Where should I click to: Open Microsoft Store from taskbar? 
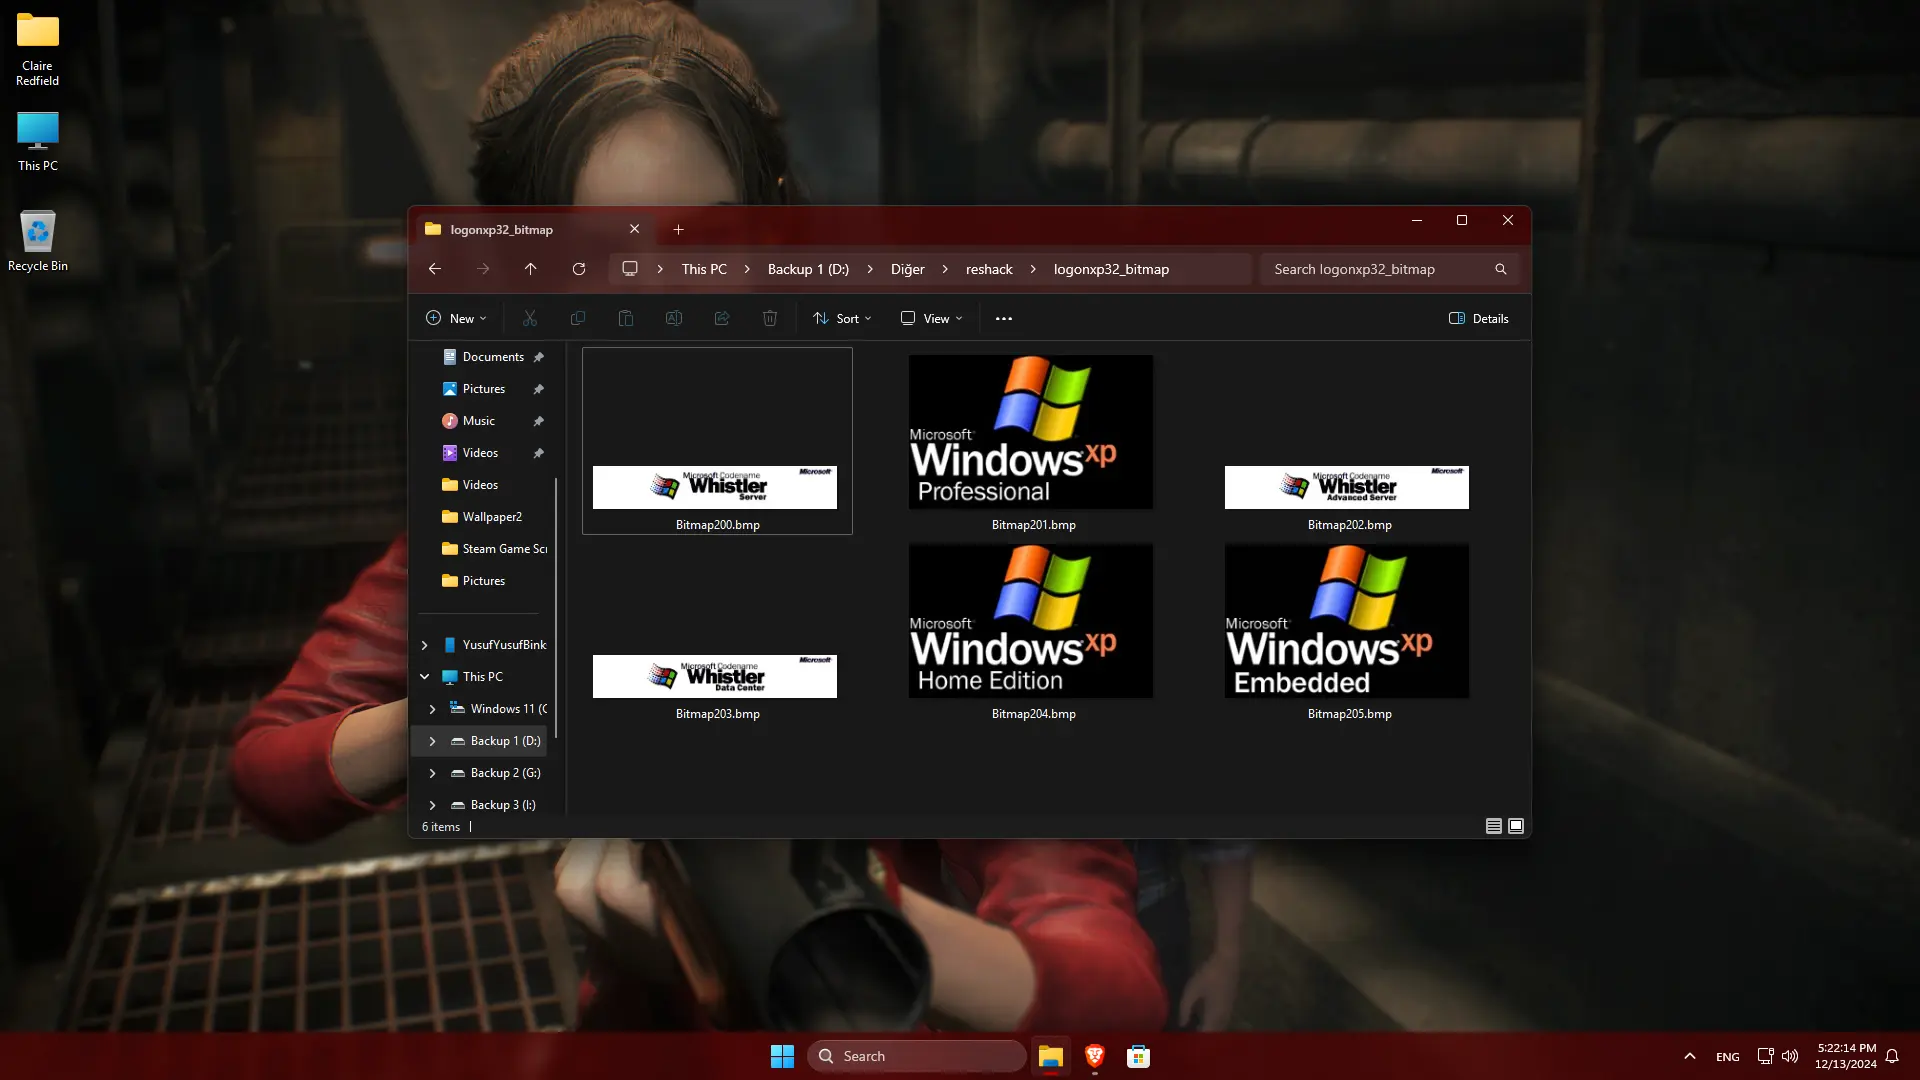[x=1138, y=1056]
